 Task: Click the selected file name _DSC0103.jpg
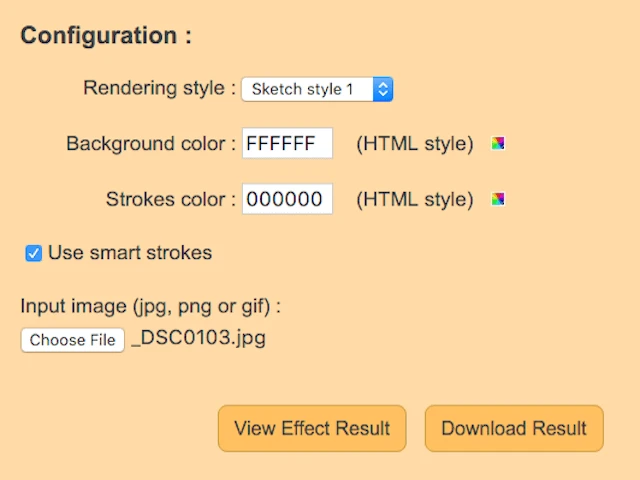199,338
